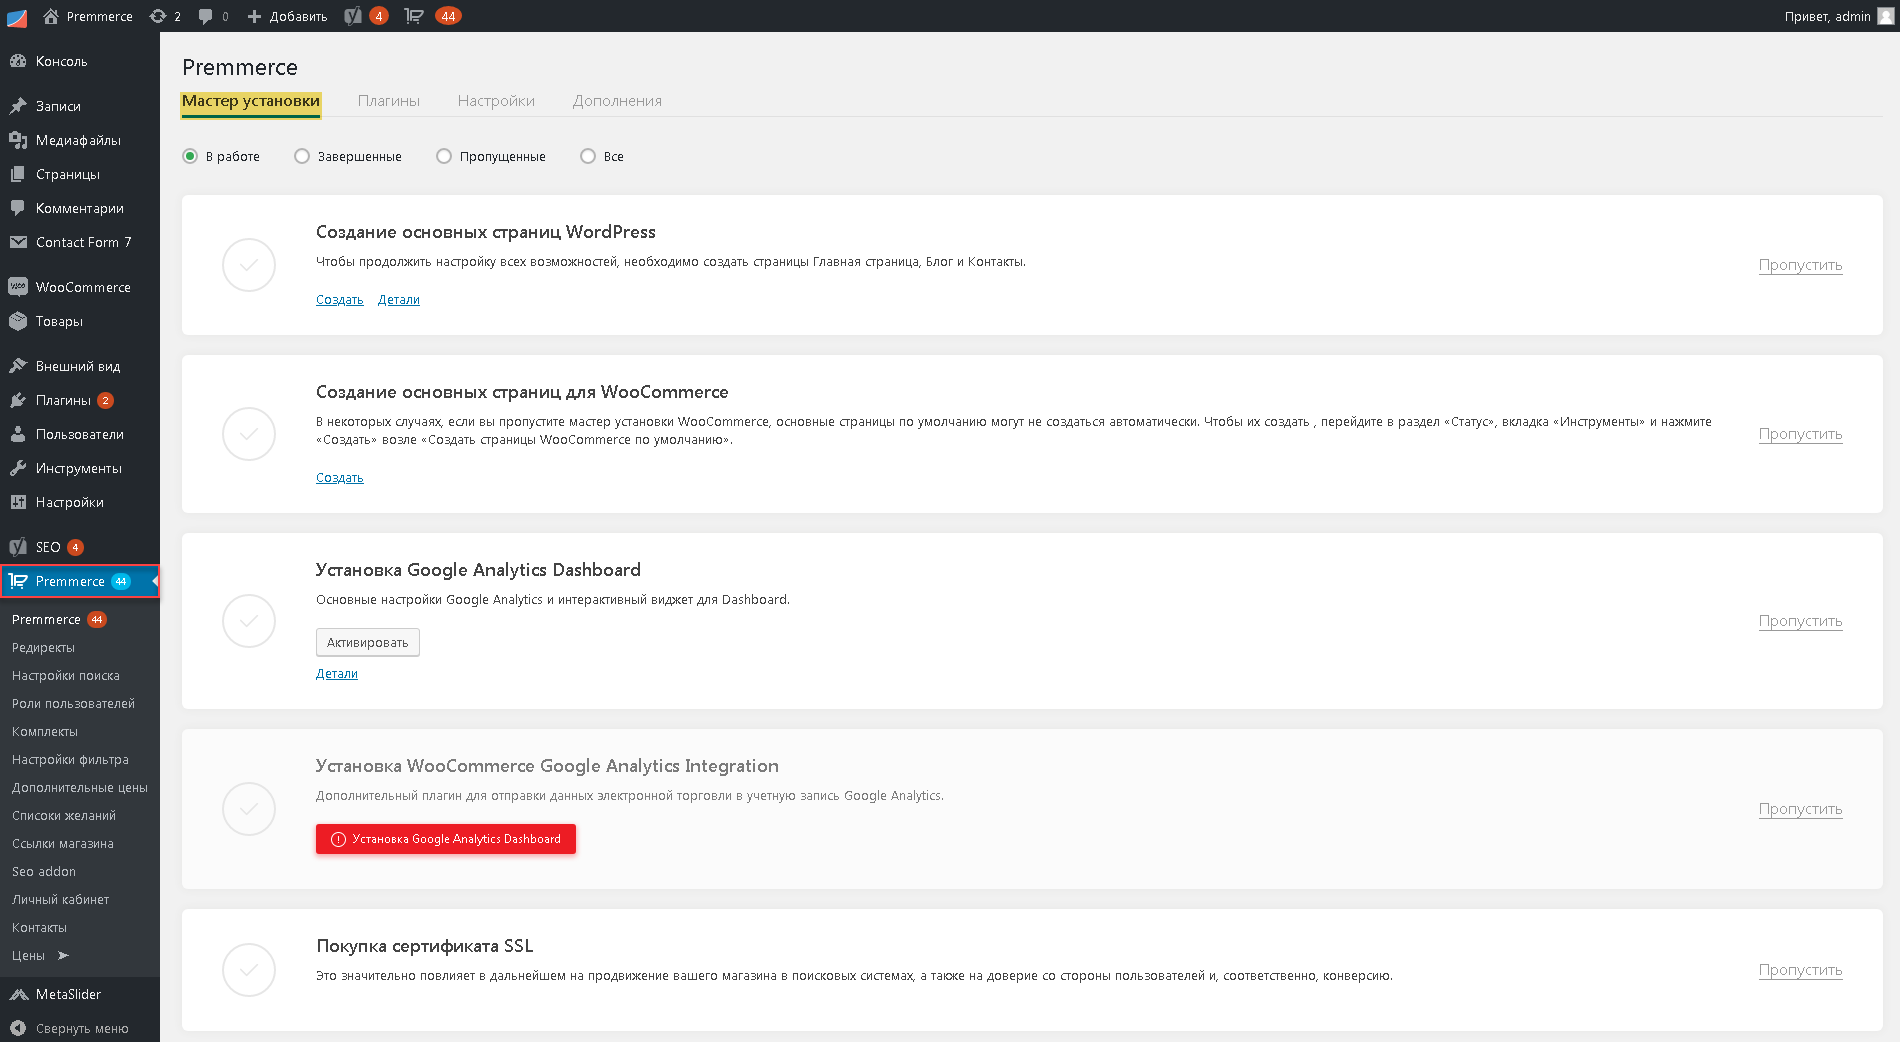Open Записи pin icon in sidebar
Viewport: 1900px width, 1042px height.
[x=18, y=106]
